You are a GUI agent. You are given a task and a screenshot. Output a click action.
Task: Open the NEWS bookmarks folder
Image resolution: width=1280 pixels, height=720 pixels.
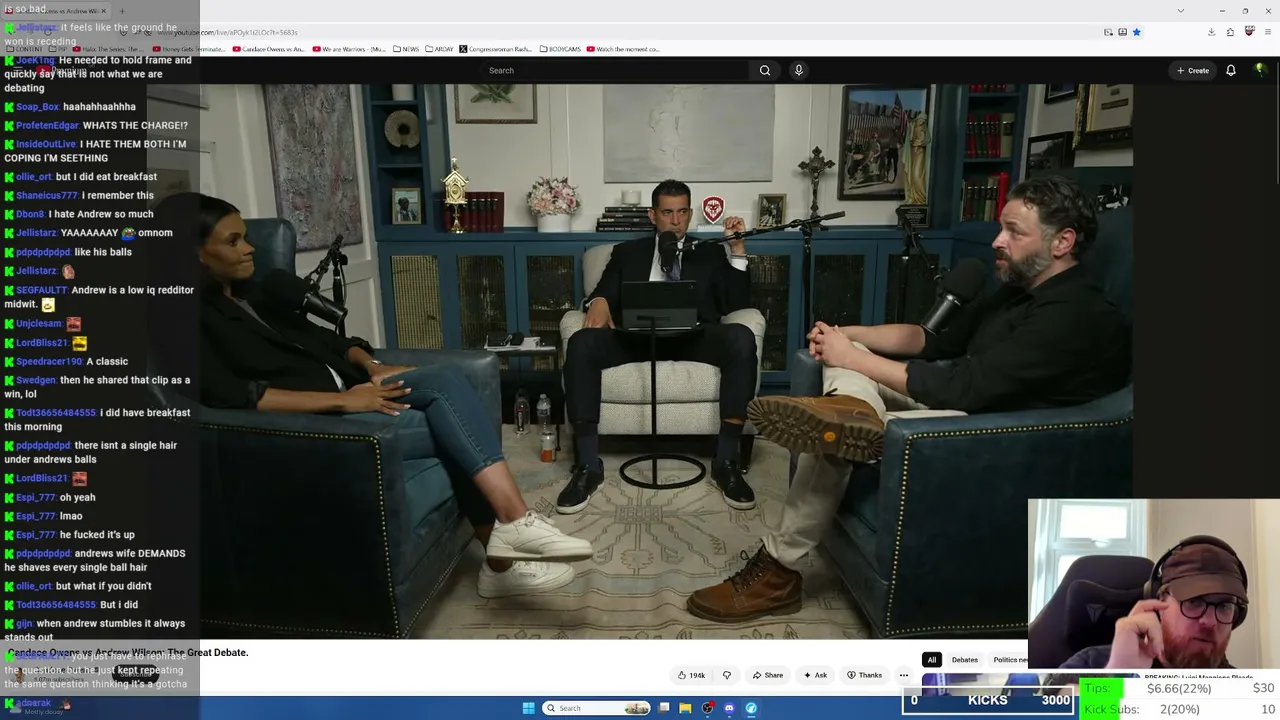[406, 49]
